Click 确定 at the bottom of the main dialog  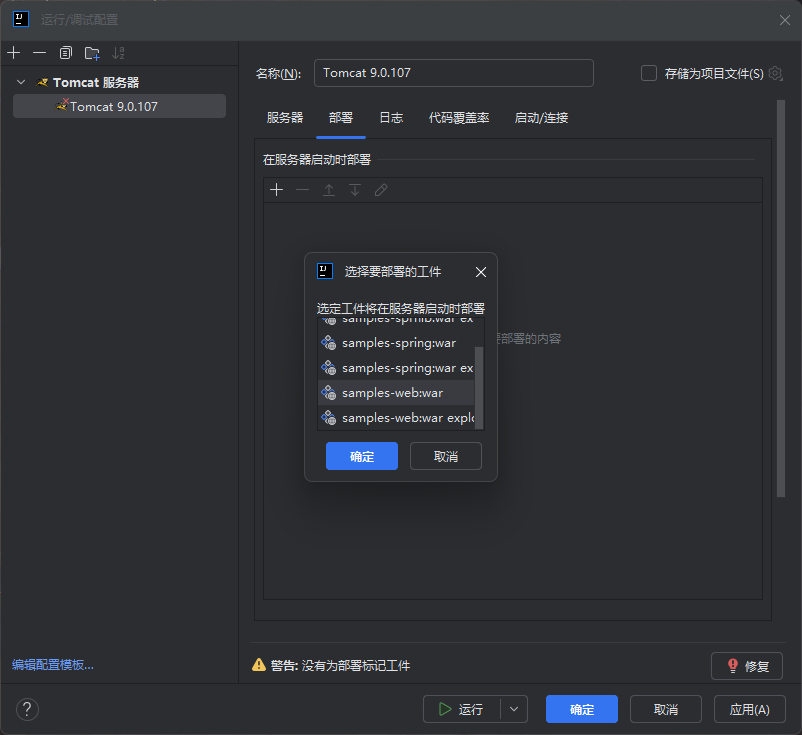point(582,709)
